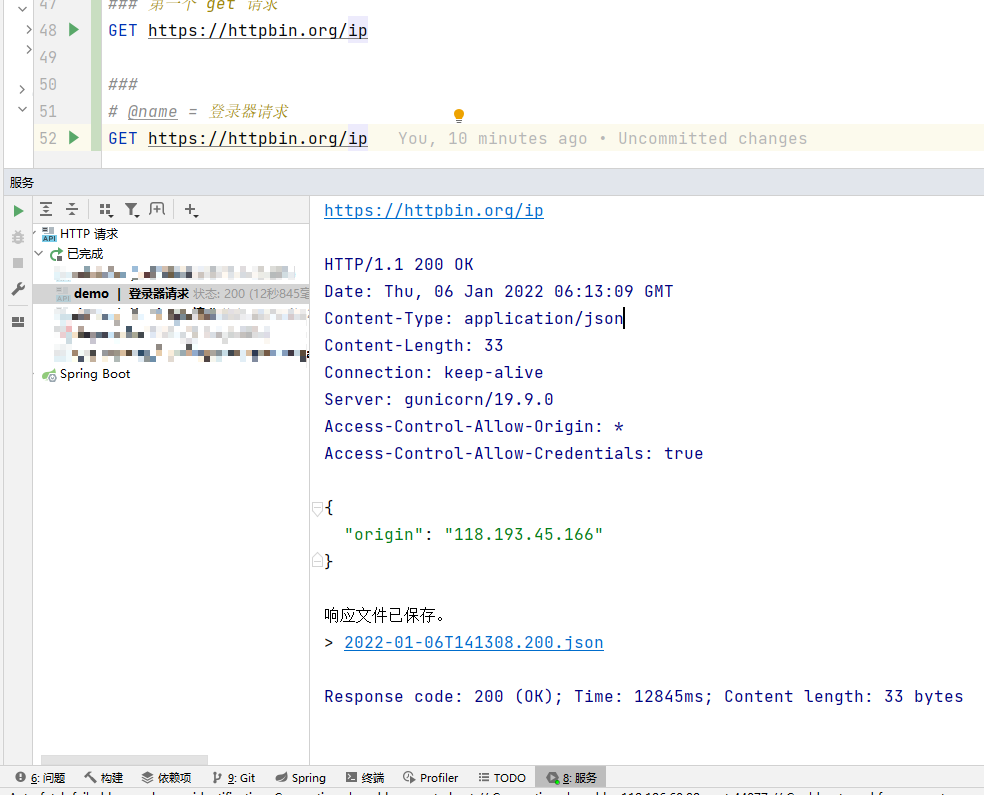The height and width of the screenshot is (795, 984).
Task: Select the HTTP 请求 tree label
Action: click(89, 234)
